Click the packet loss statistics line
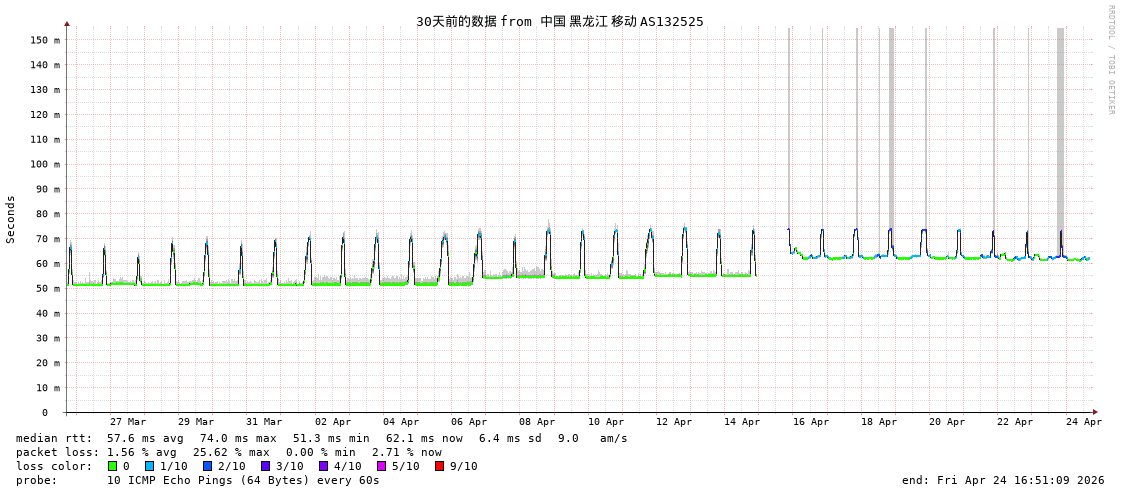Viewport: 1121px width, 494px height. 228,452
